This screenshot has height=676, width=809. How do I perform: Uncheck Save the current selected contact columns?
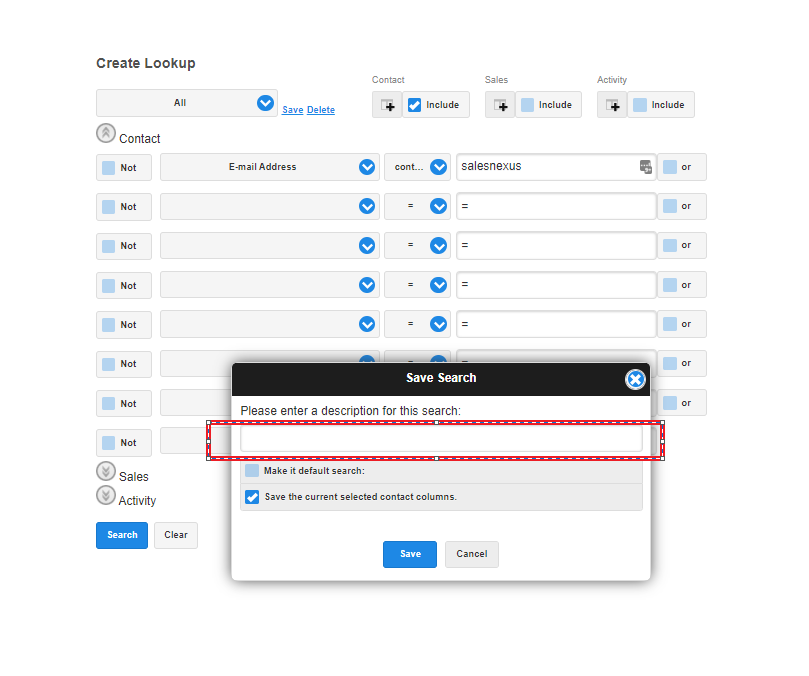point(252,497)
